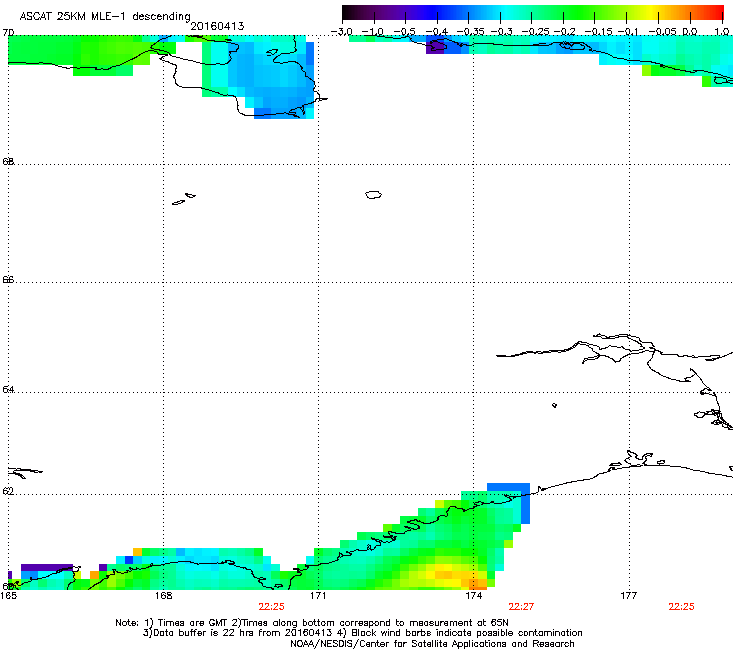Pick the yellow section of the color bar

(654, 13)
